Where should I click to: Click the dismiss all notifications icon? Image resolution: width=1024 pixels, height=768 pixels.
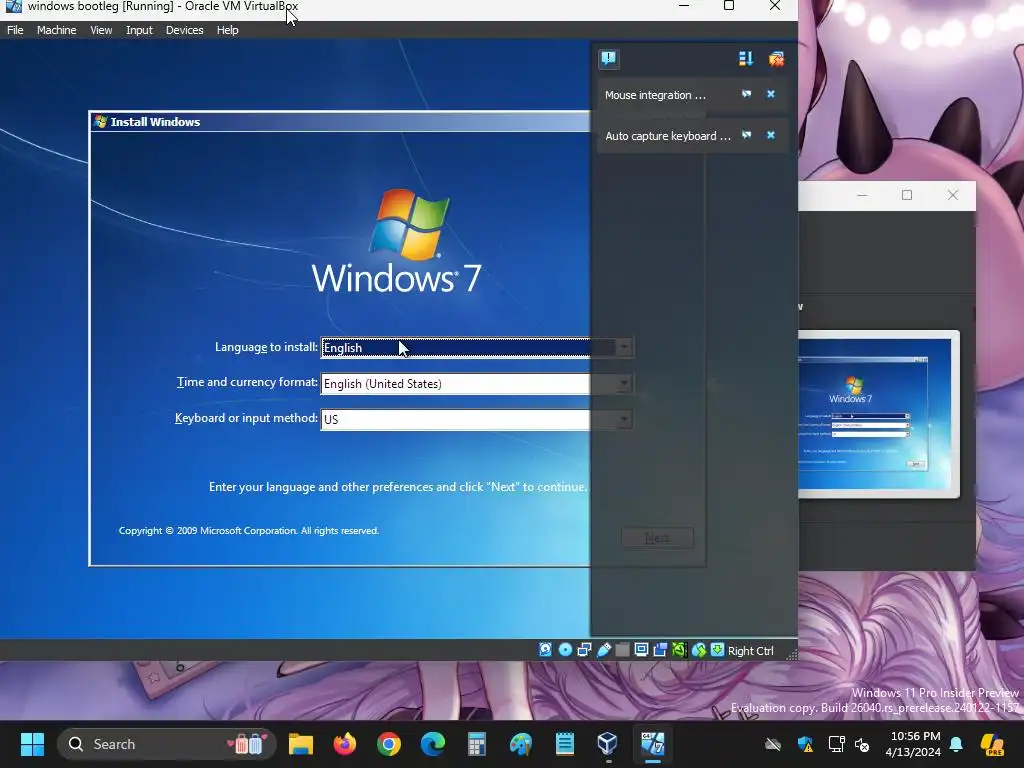pos(776,59)
